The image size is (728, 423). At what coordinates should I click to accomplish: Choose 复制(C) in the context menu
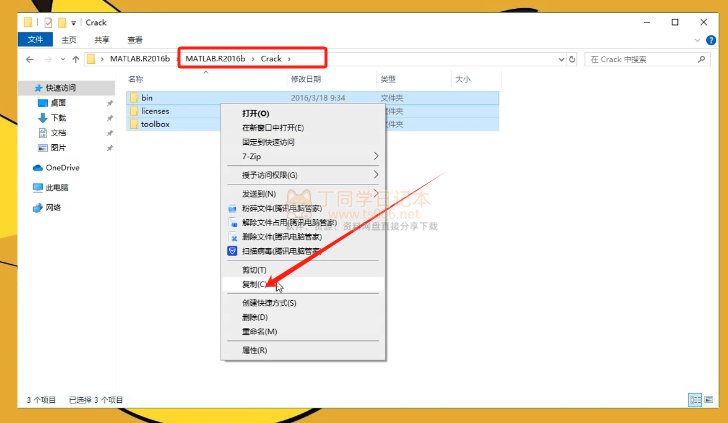(303, 284)
